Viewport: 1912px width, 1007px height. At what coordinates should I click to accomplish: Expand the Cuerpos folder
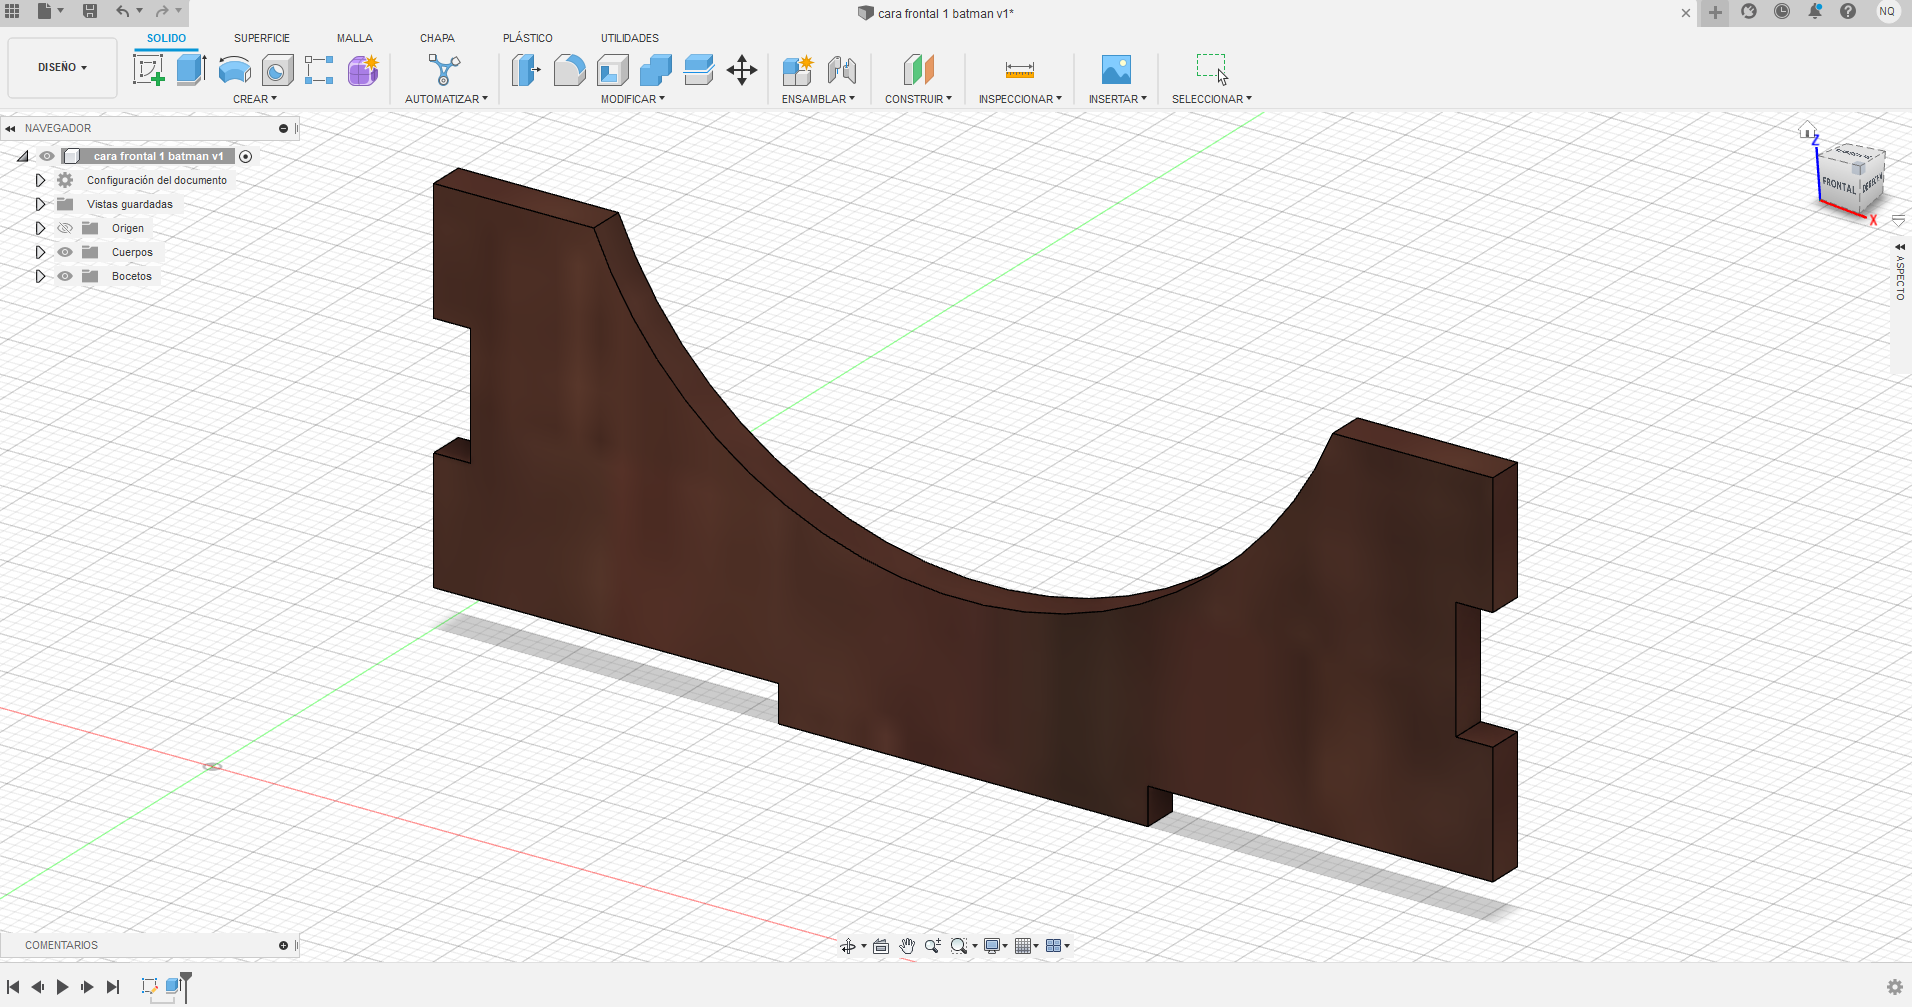coord(40,252)
